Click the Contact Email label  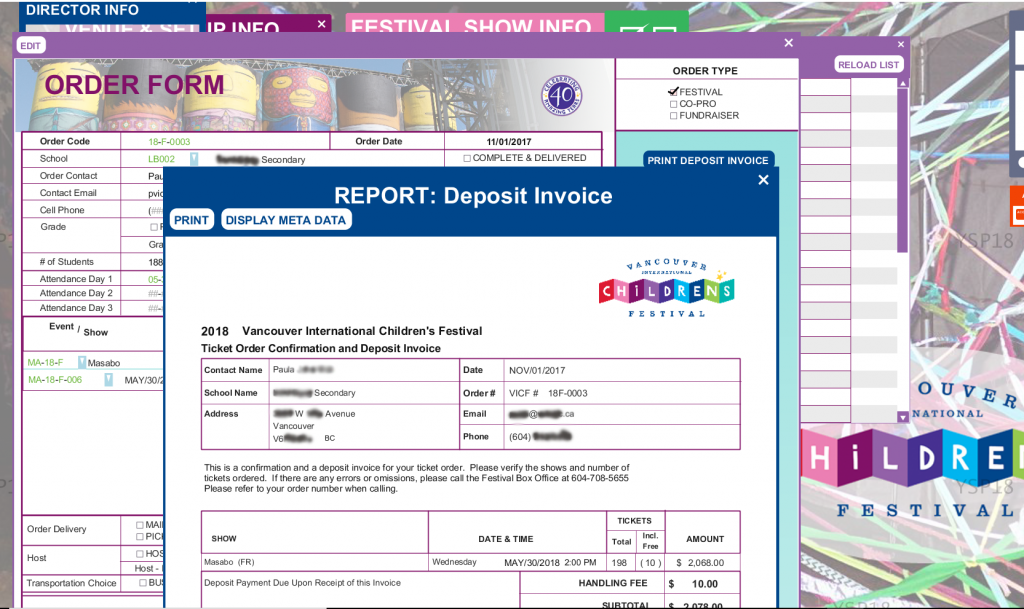(68, 193)
